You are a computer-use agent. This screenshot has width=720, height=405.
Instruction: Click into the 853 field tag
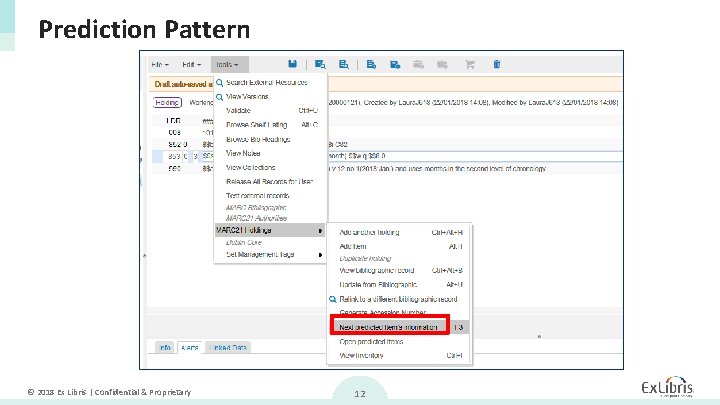click(174, 157)
